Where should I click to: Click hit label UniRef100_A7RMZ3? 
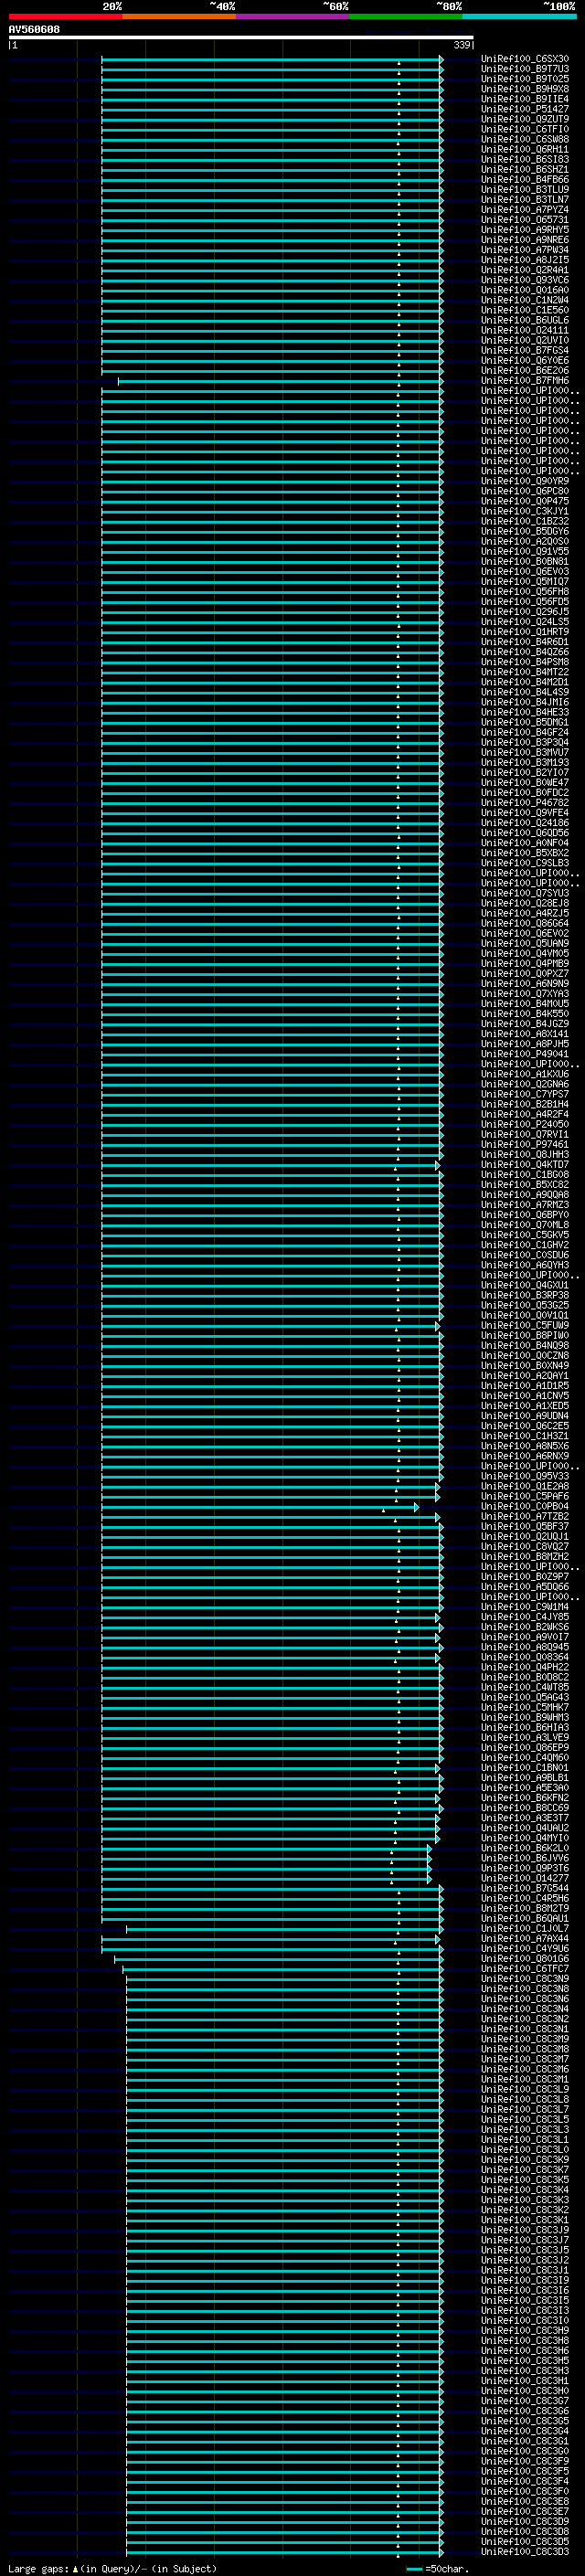[525, 1205]
